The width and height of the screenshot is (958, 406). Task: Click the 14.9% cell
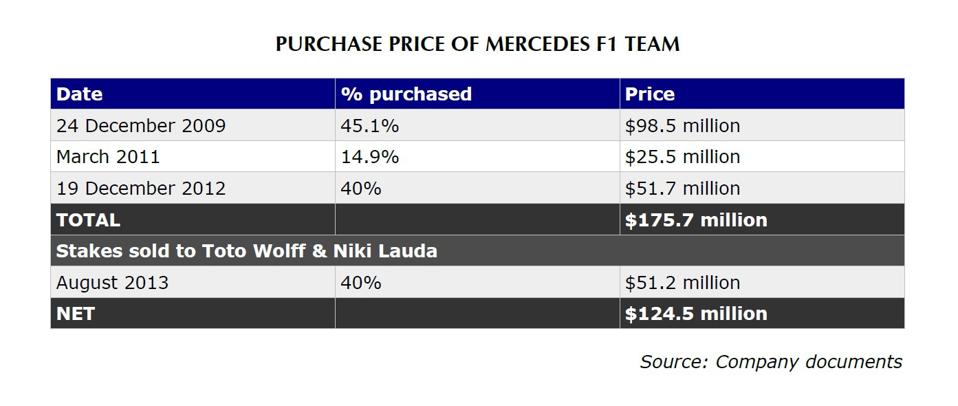[x=370, y=157]
